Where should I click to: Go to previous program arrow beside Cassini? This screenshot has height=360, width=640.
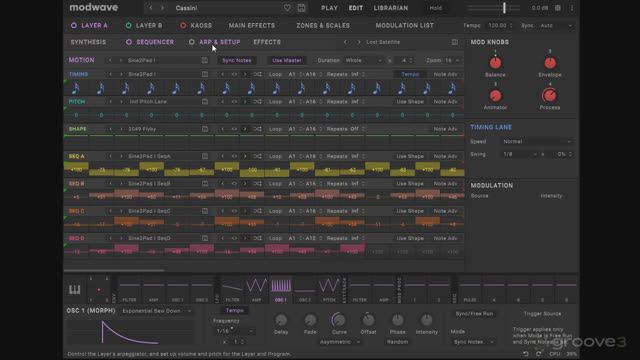click(x=151, y=8)
